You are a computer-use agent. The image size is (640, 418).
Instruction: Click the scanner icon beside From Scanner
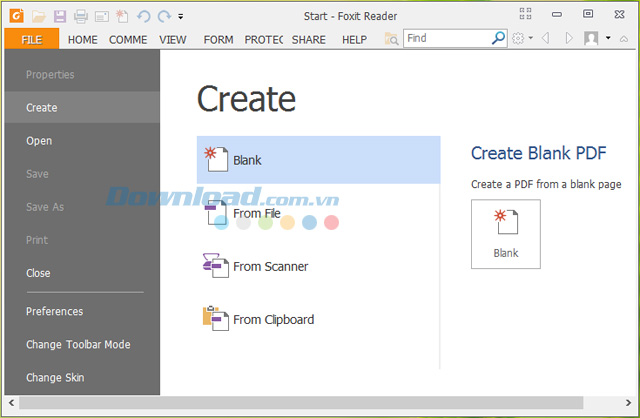click(216, 265)
